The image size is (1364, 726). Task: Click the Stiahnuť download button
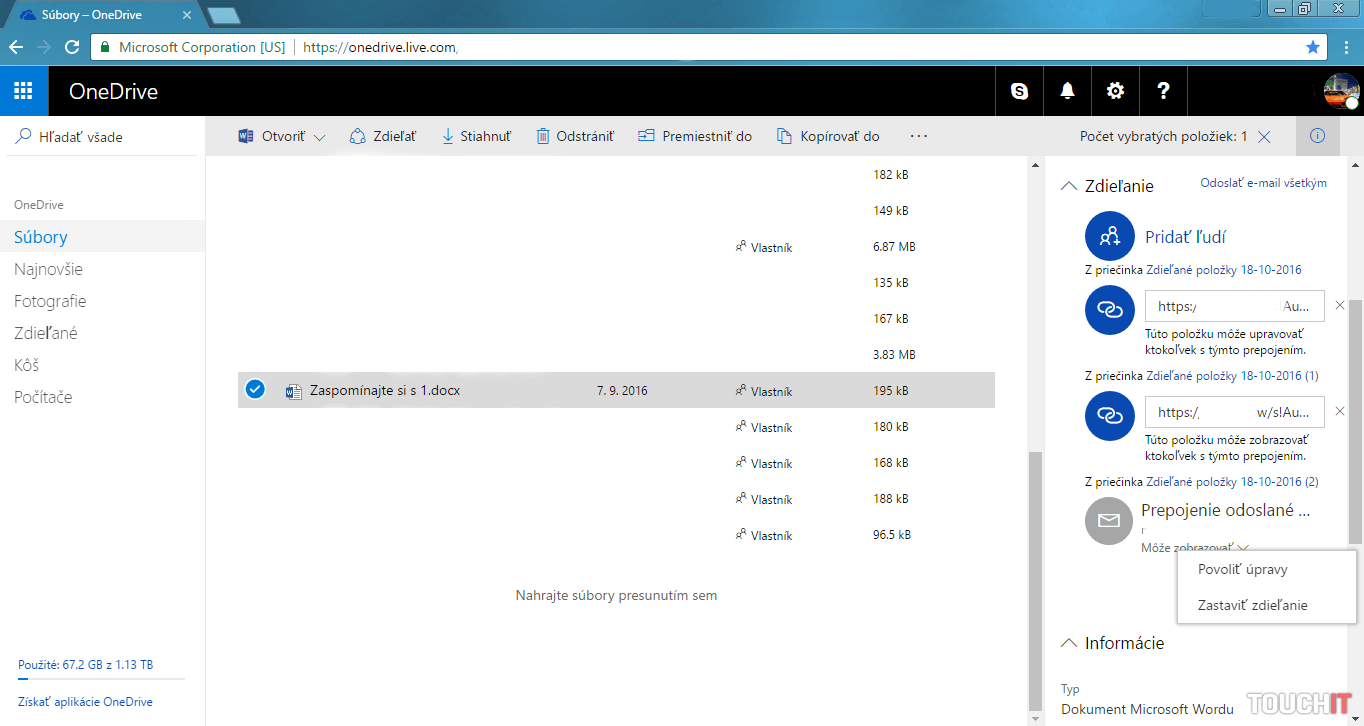pos(476,137)
